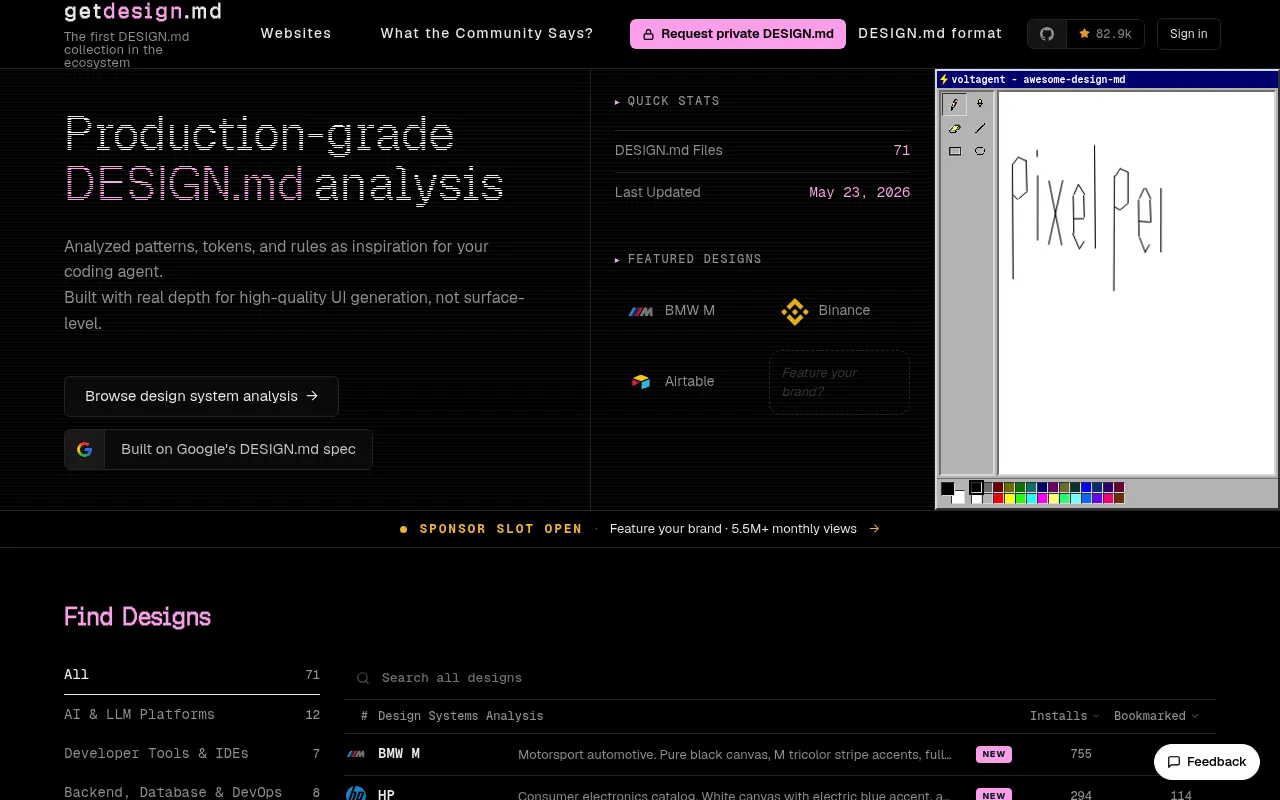
Task: Sort the table by Bookmarked
Action: tap(1156, 716)
